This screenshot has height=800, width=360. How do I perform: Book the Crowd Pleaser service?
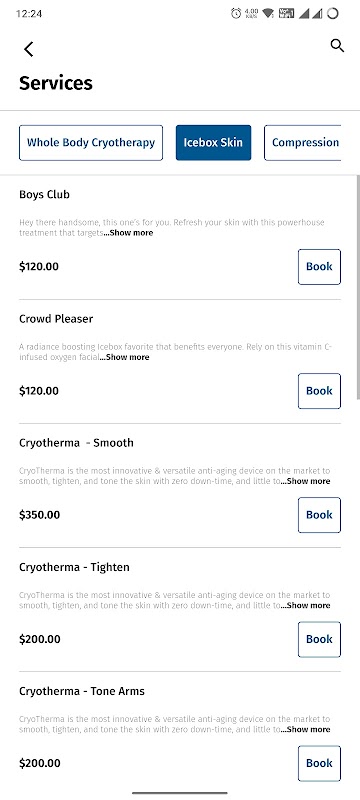tap(319, 391)
